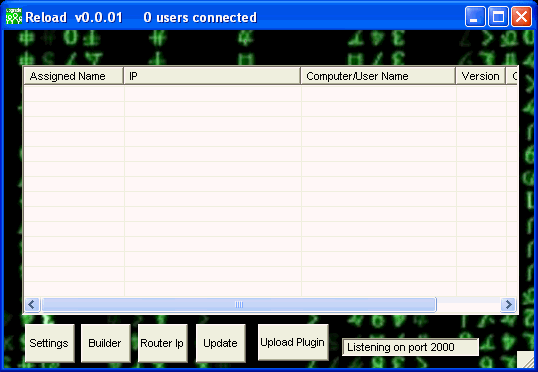
Task: Click the Reload app icon in title bar
Action: (14, 16)
